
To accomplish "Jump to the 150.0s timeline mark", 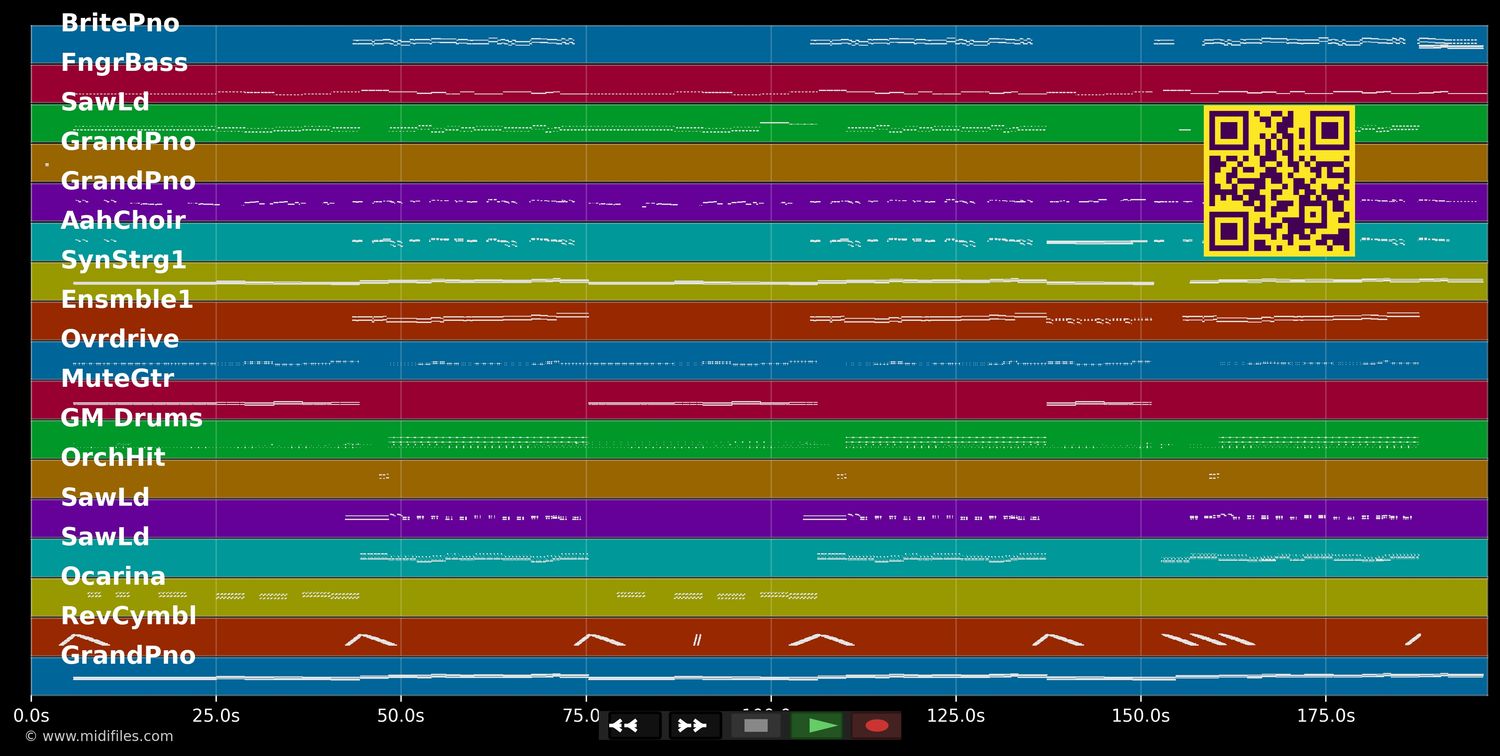I will coord(1140,716).
